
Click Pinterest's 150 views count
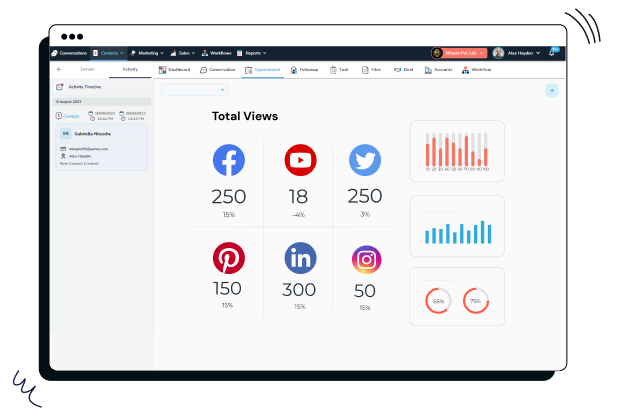click(x=227, y=289)
